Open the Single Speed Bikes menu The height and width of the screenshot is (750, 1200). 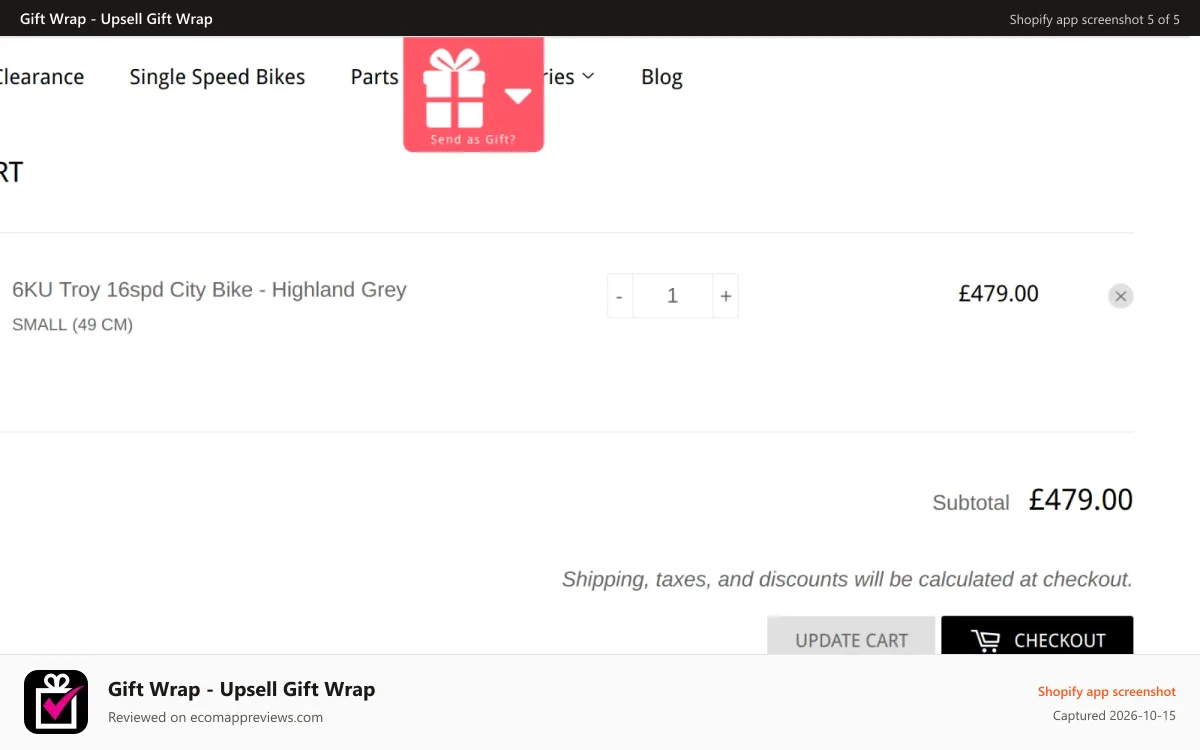pyautogui.click(x=217, y=77)
